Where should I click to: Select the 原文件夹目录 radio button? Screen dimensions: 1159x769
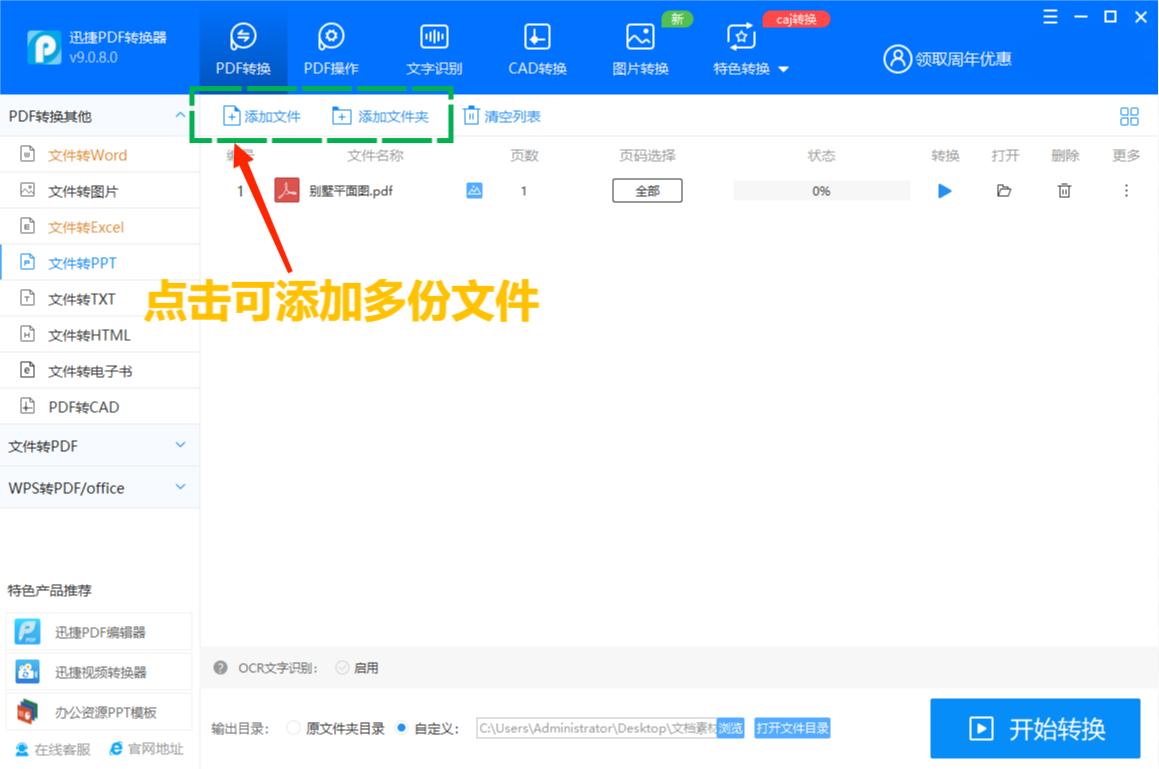[292, 729]
